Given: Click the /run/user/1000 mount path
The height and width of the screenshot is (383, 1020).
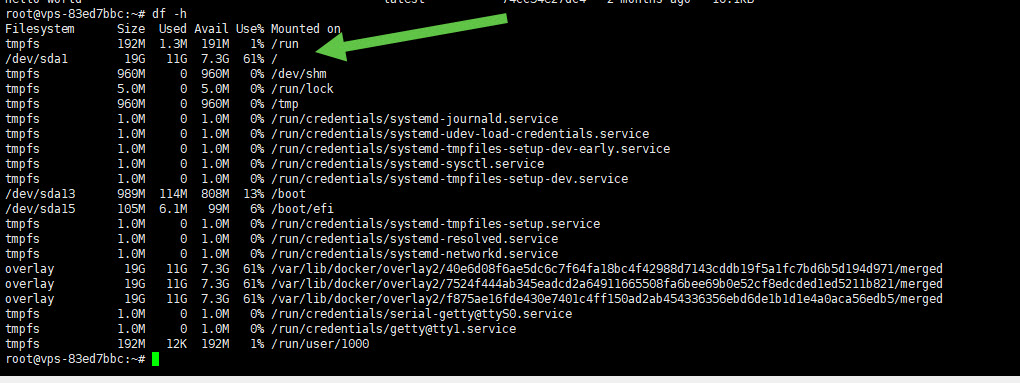Looking at the screenshot, I should pos(320,343).
